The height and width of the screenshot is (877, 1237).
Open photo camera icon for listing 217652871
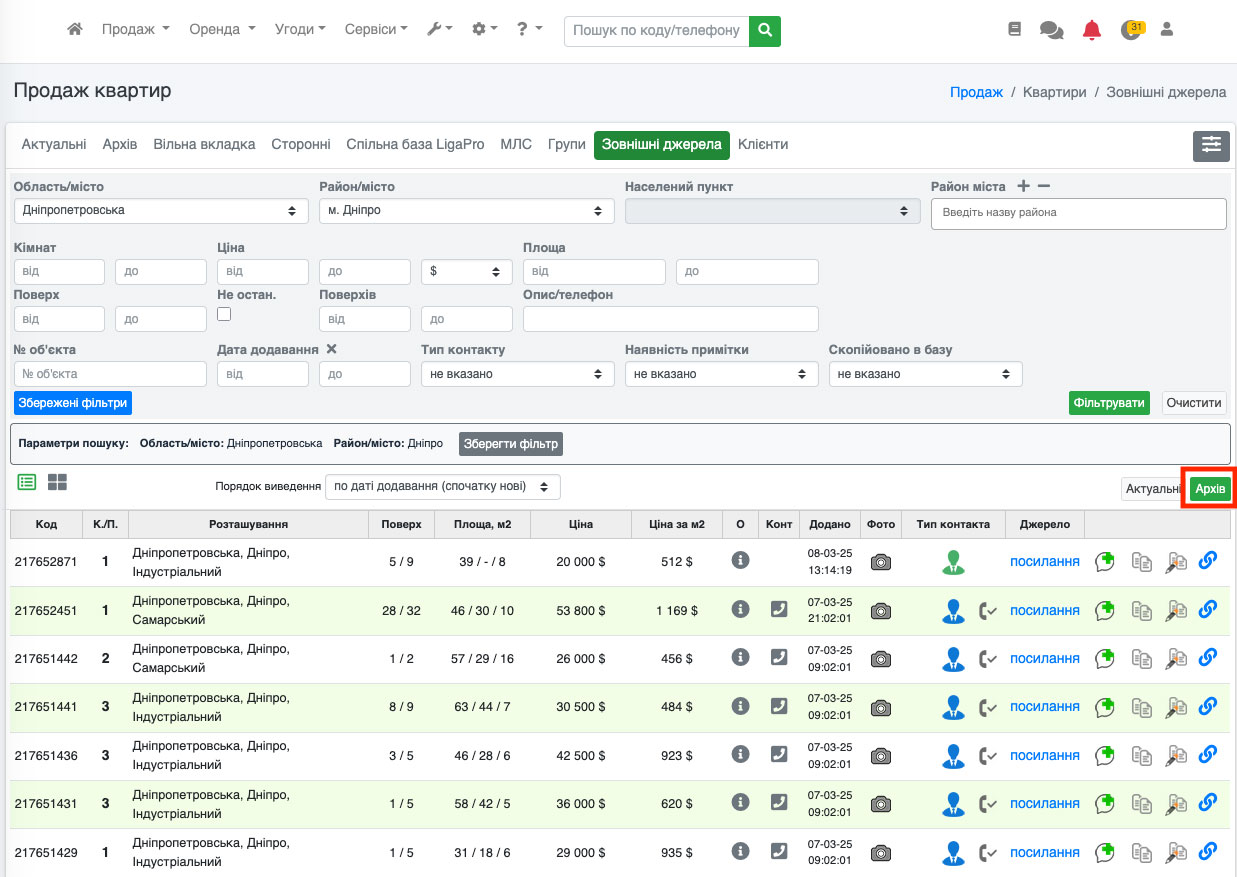pyautogui.click(x=880, y=562)
